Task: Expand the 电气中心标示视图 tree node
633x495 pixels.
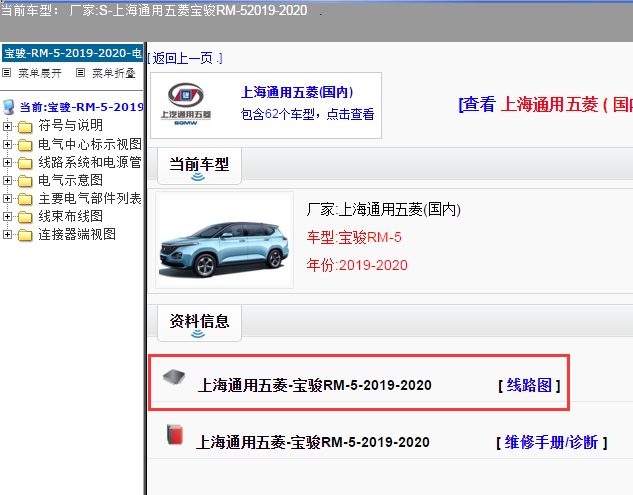Action: [7, 144]
